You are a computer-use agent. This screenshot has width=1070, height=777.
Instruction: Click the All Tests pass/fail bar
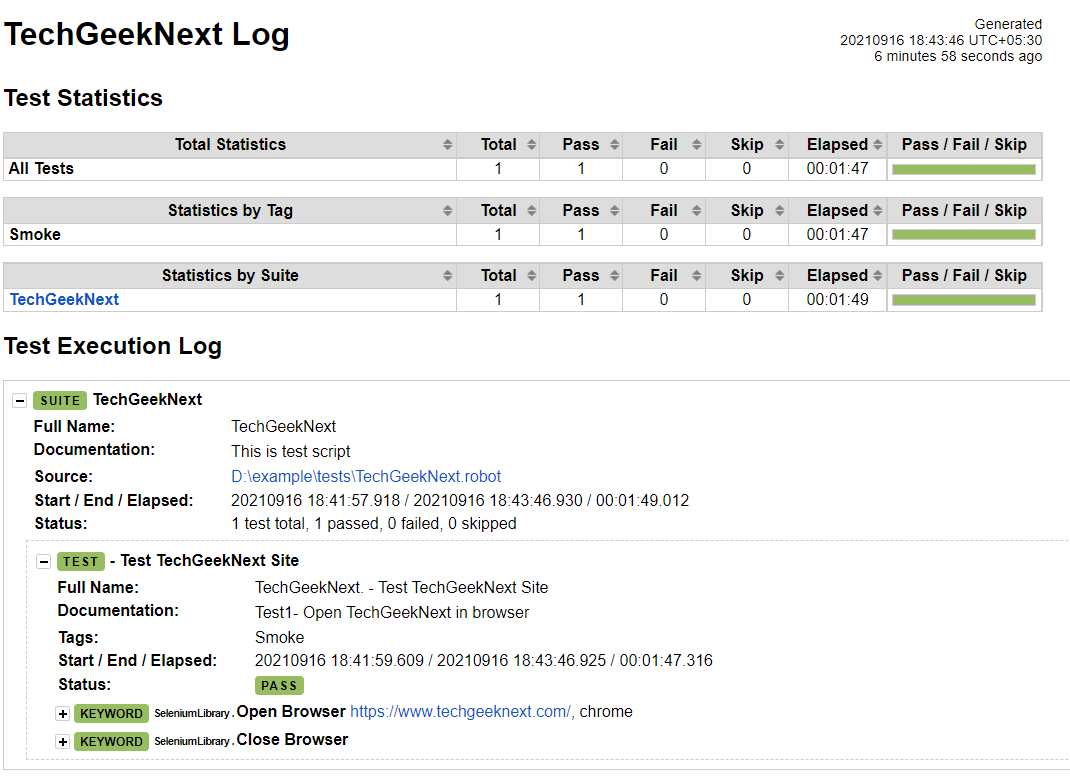click(964, 169)
